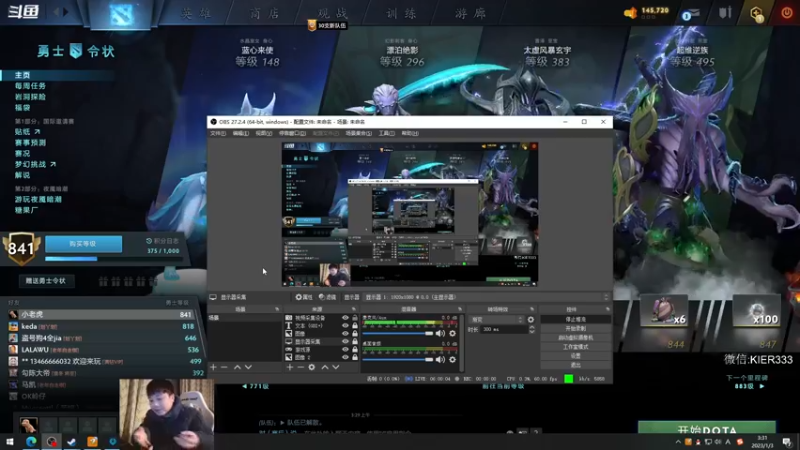Click the battle pass level progress bar
Screen dimensions: 800x450
point(112,259)
